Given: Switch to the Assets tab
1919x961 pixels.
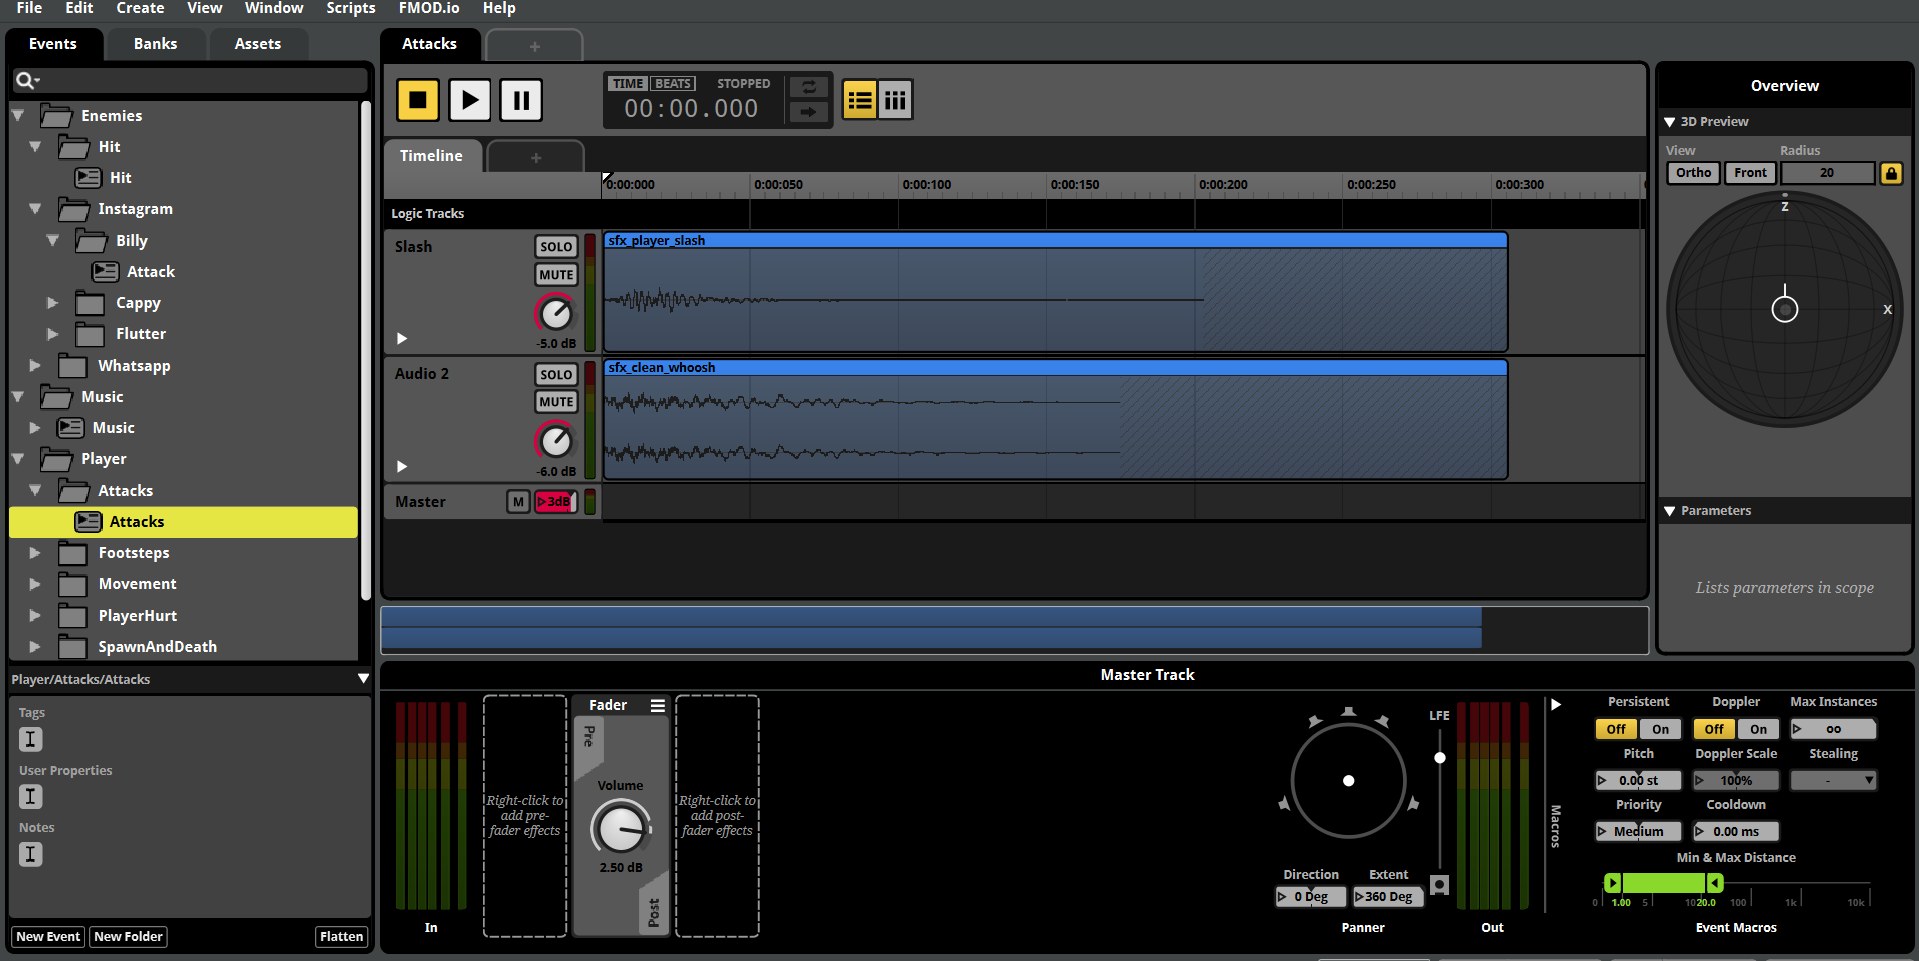Looking at the screenshot, I should (258, 44).
